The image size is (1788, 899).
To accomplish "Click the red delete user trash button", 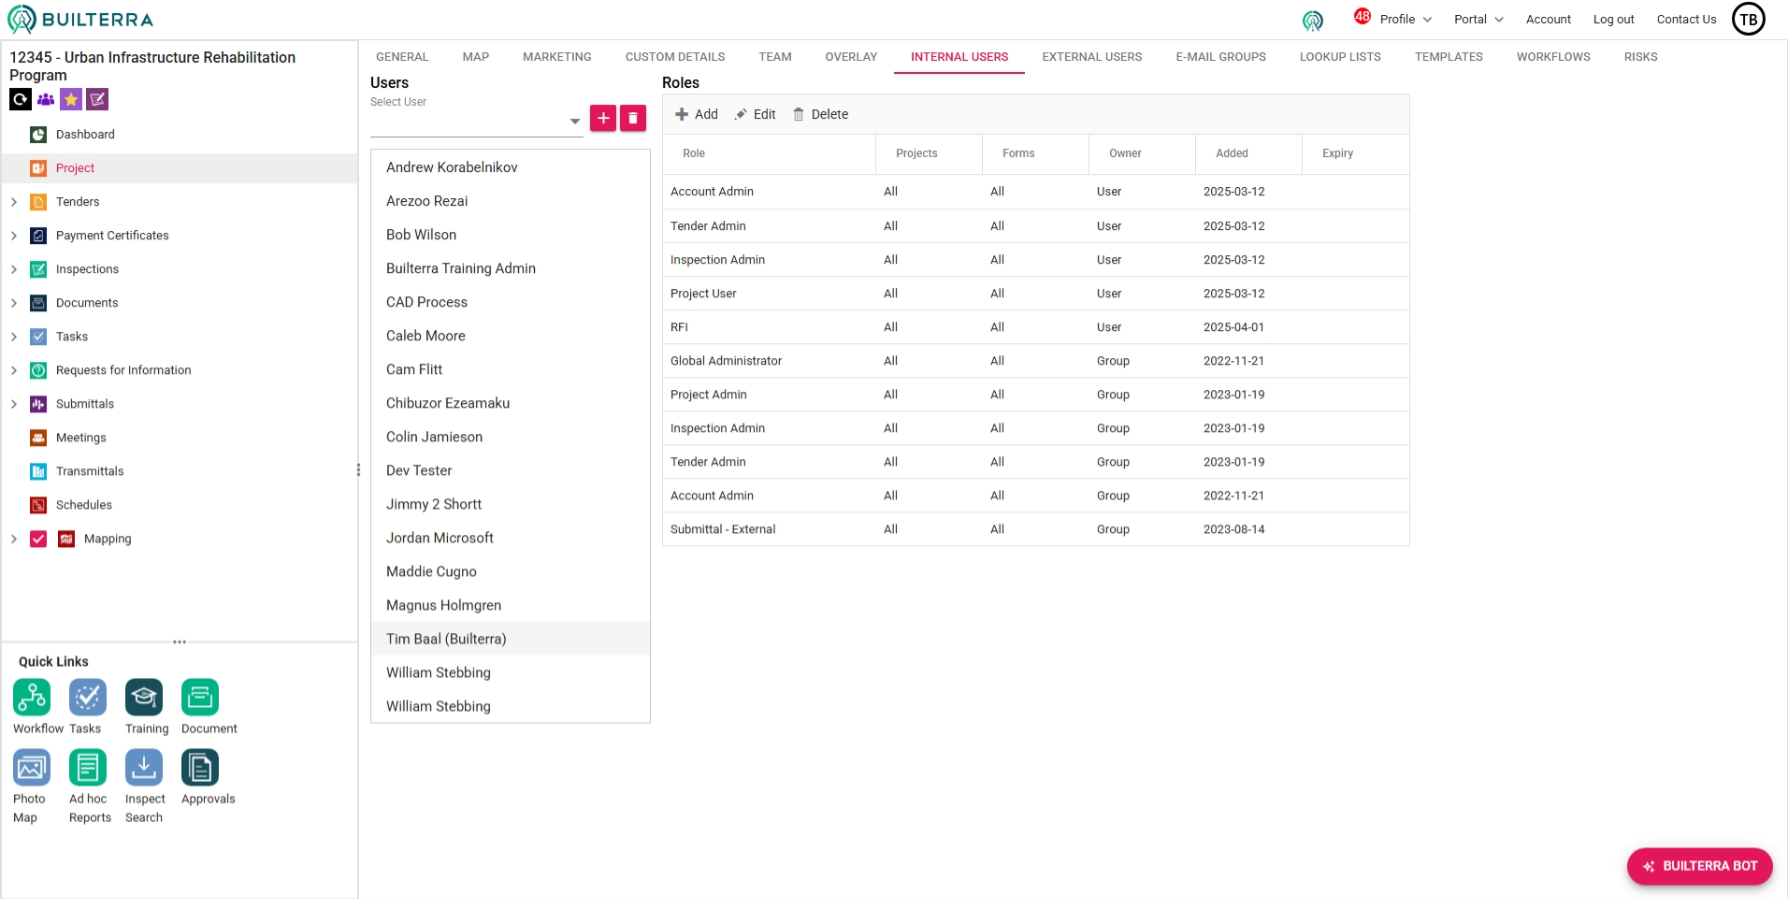I will click(x=633, y=118).
